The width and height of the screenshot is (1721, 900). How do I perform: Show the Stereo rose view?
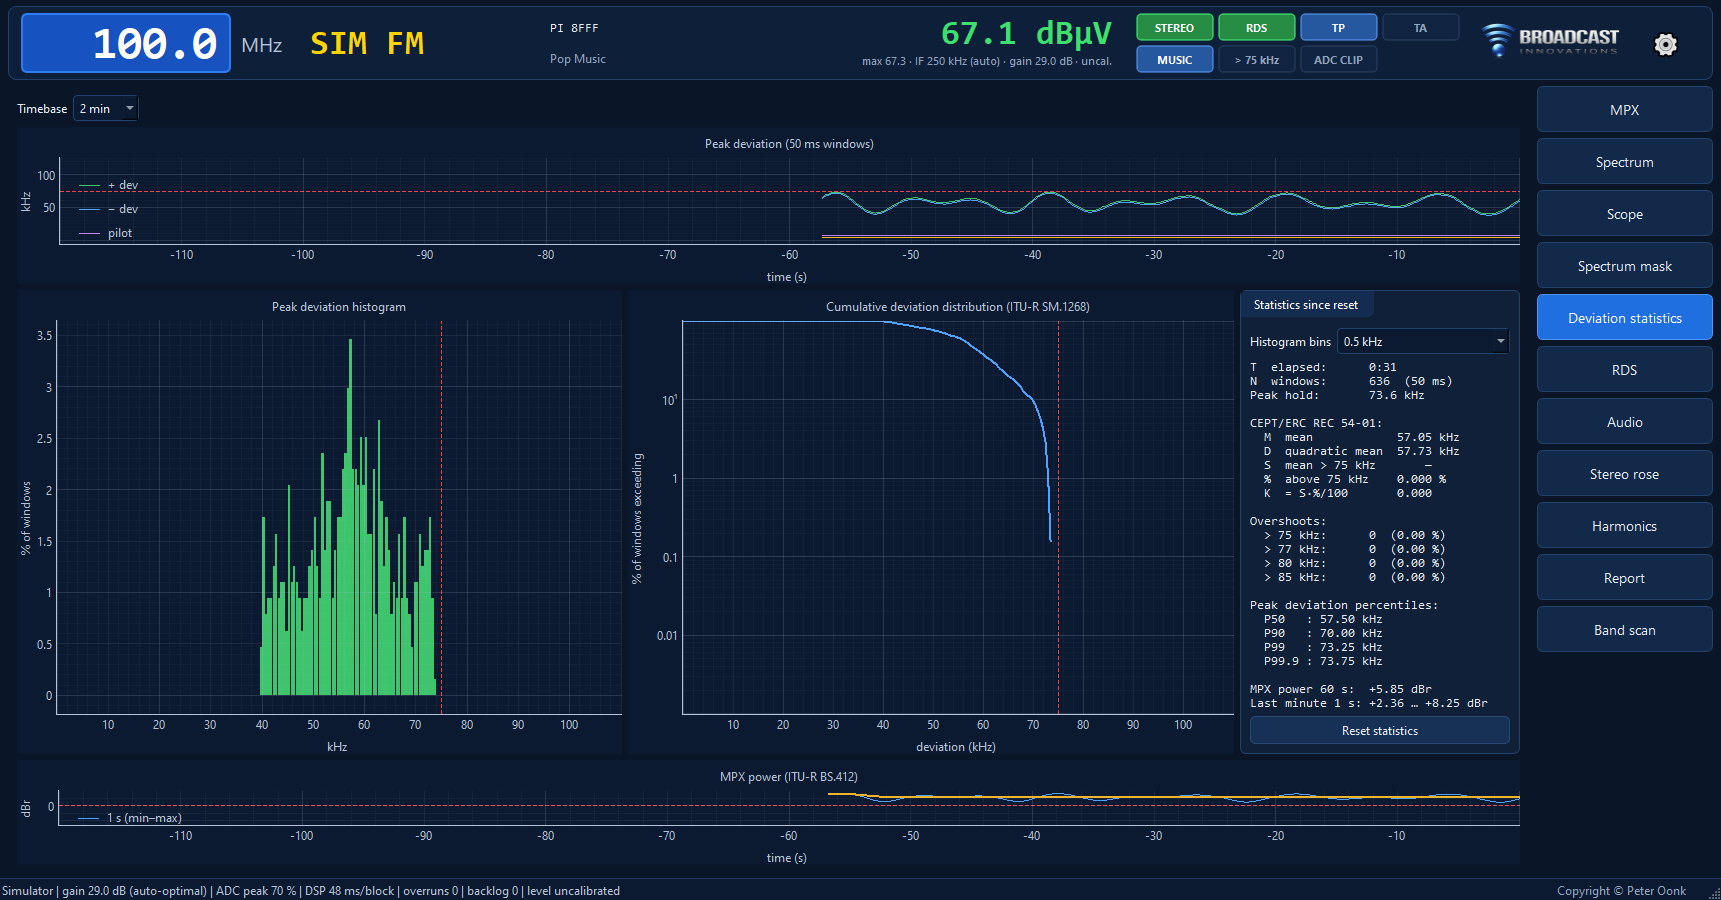(1624, 474)
